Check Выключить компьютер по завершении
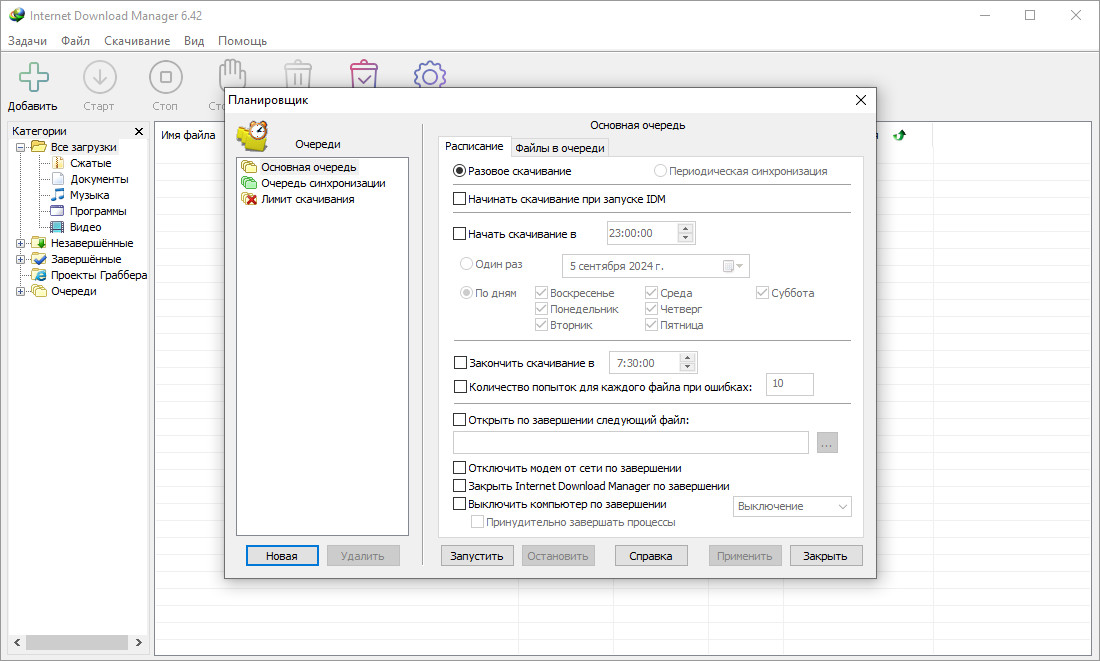The image size is (1100, 661). (x=460, y=504)
